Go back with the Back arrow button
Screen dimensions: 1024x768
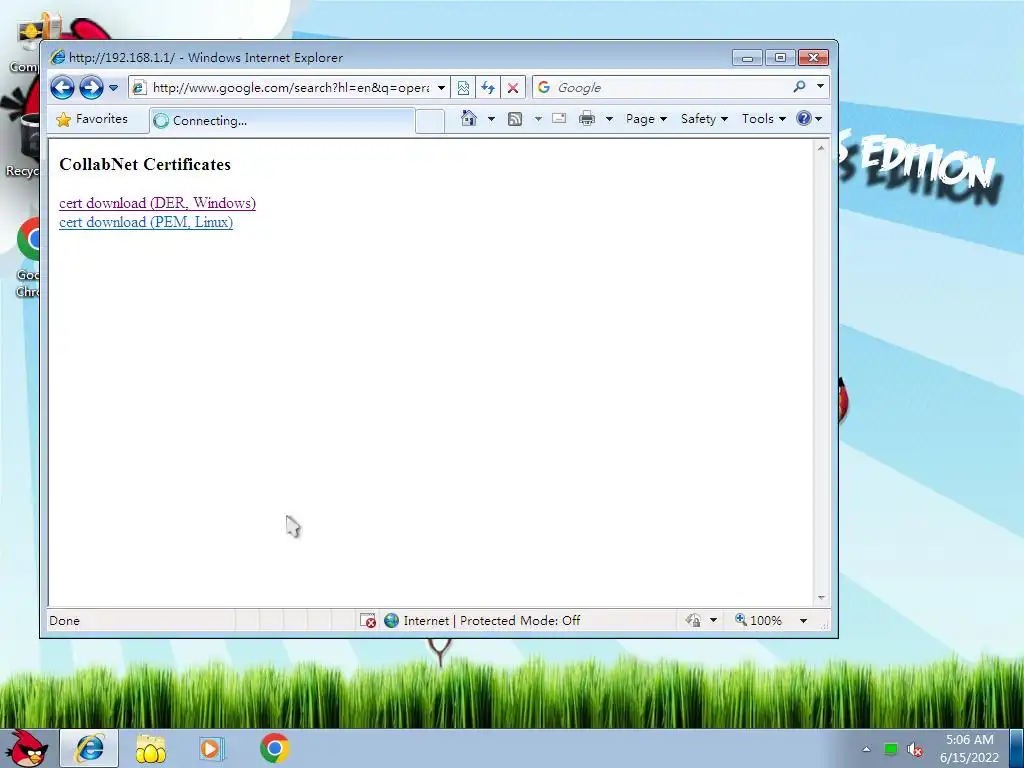click(63, 88)
